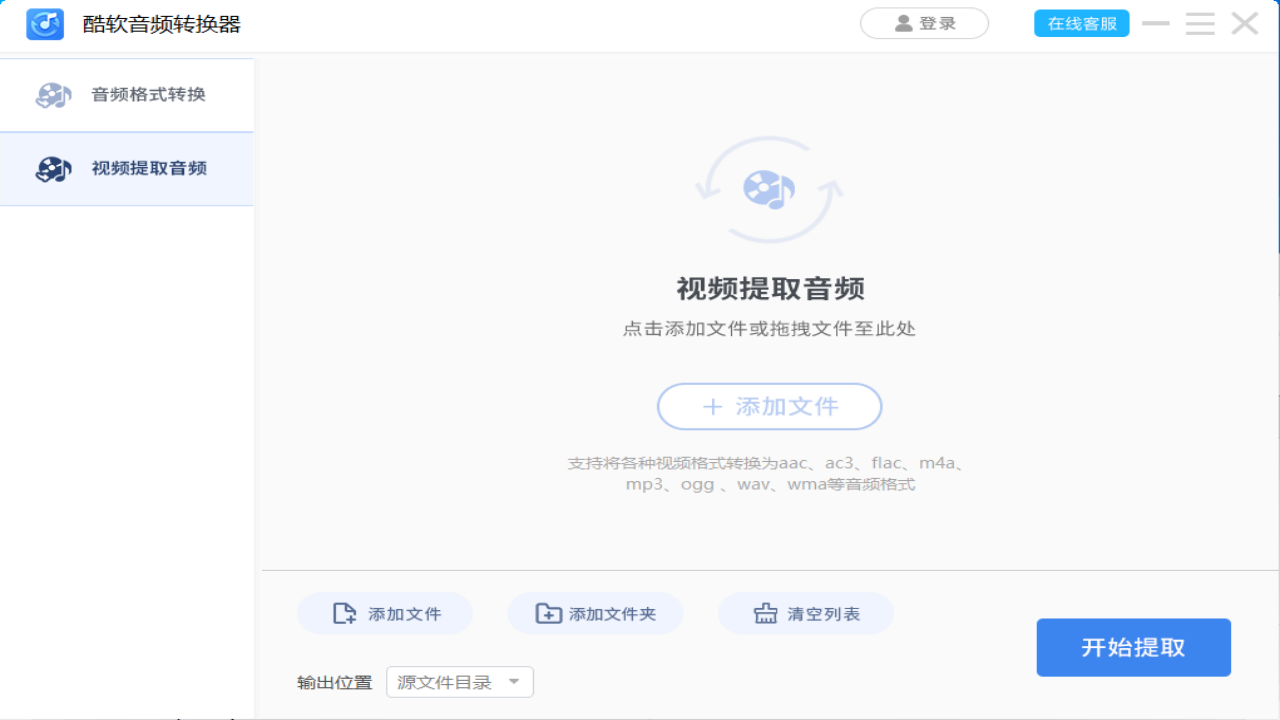The height and width of the screenshot is (720, 1280).
Task: Click the central 添加文件 add files button
Action: (x=769, y=406)
